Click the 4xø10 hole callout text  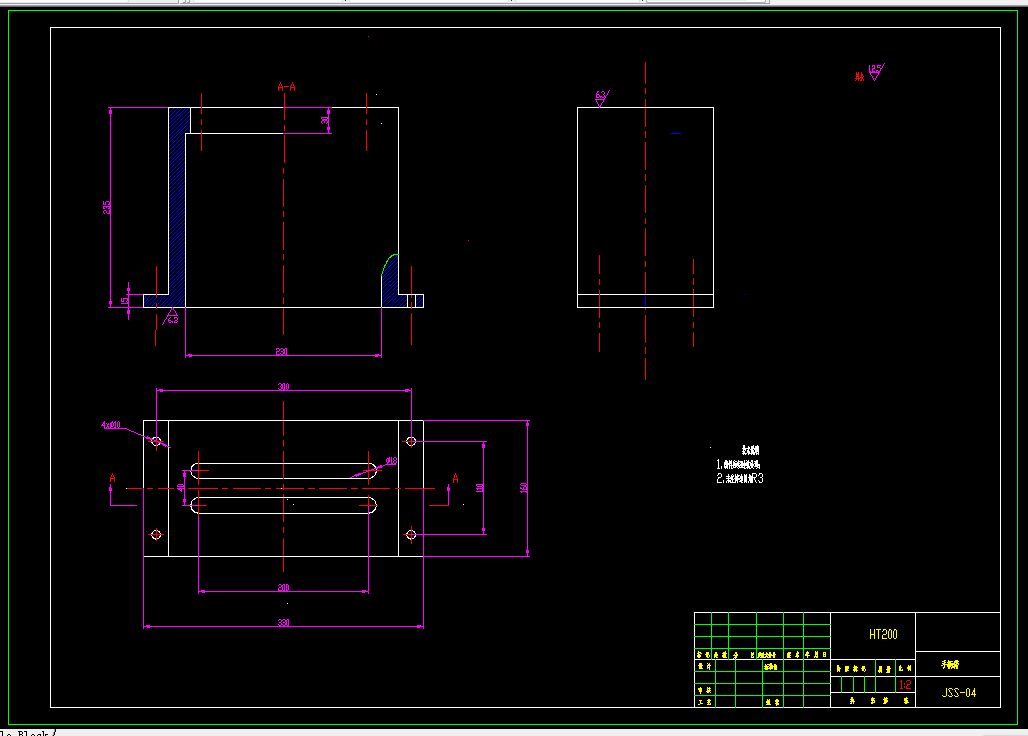click(111, 425)
